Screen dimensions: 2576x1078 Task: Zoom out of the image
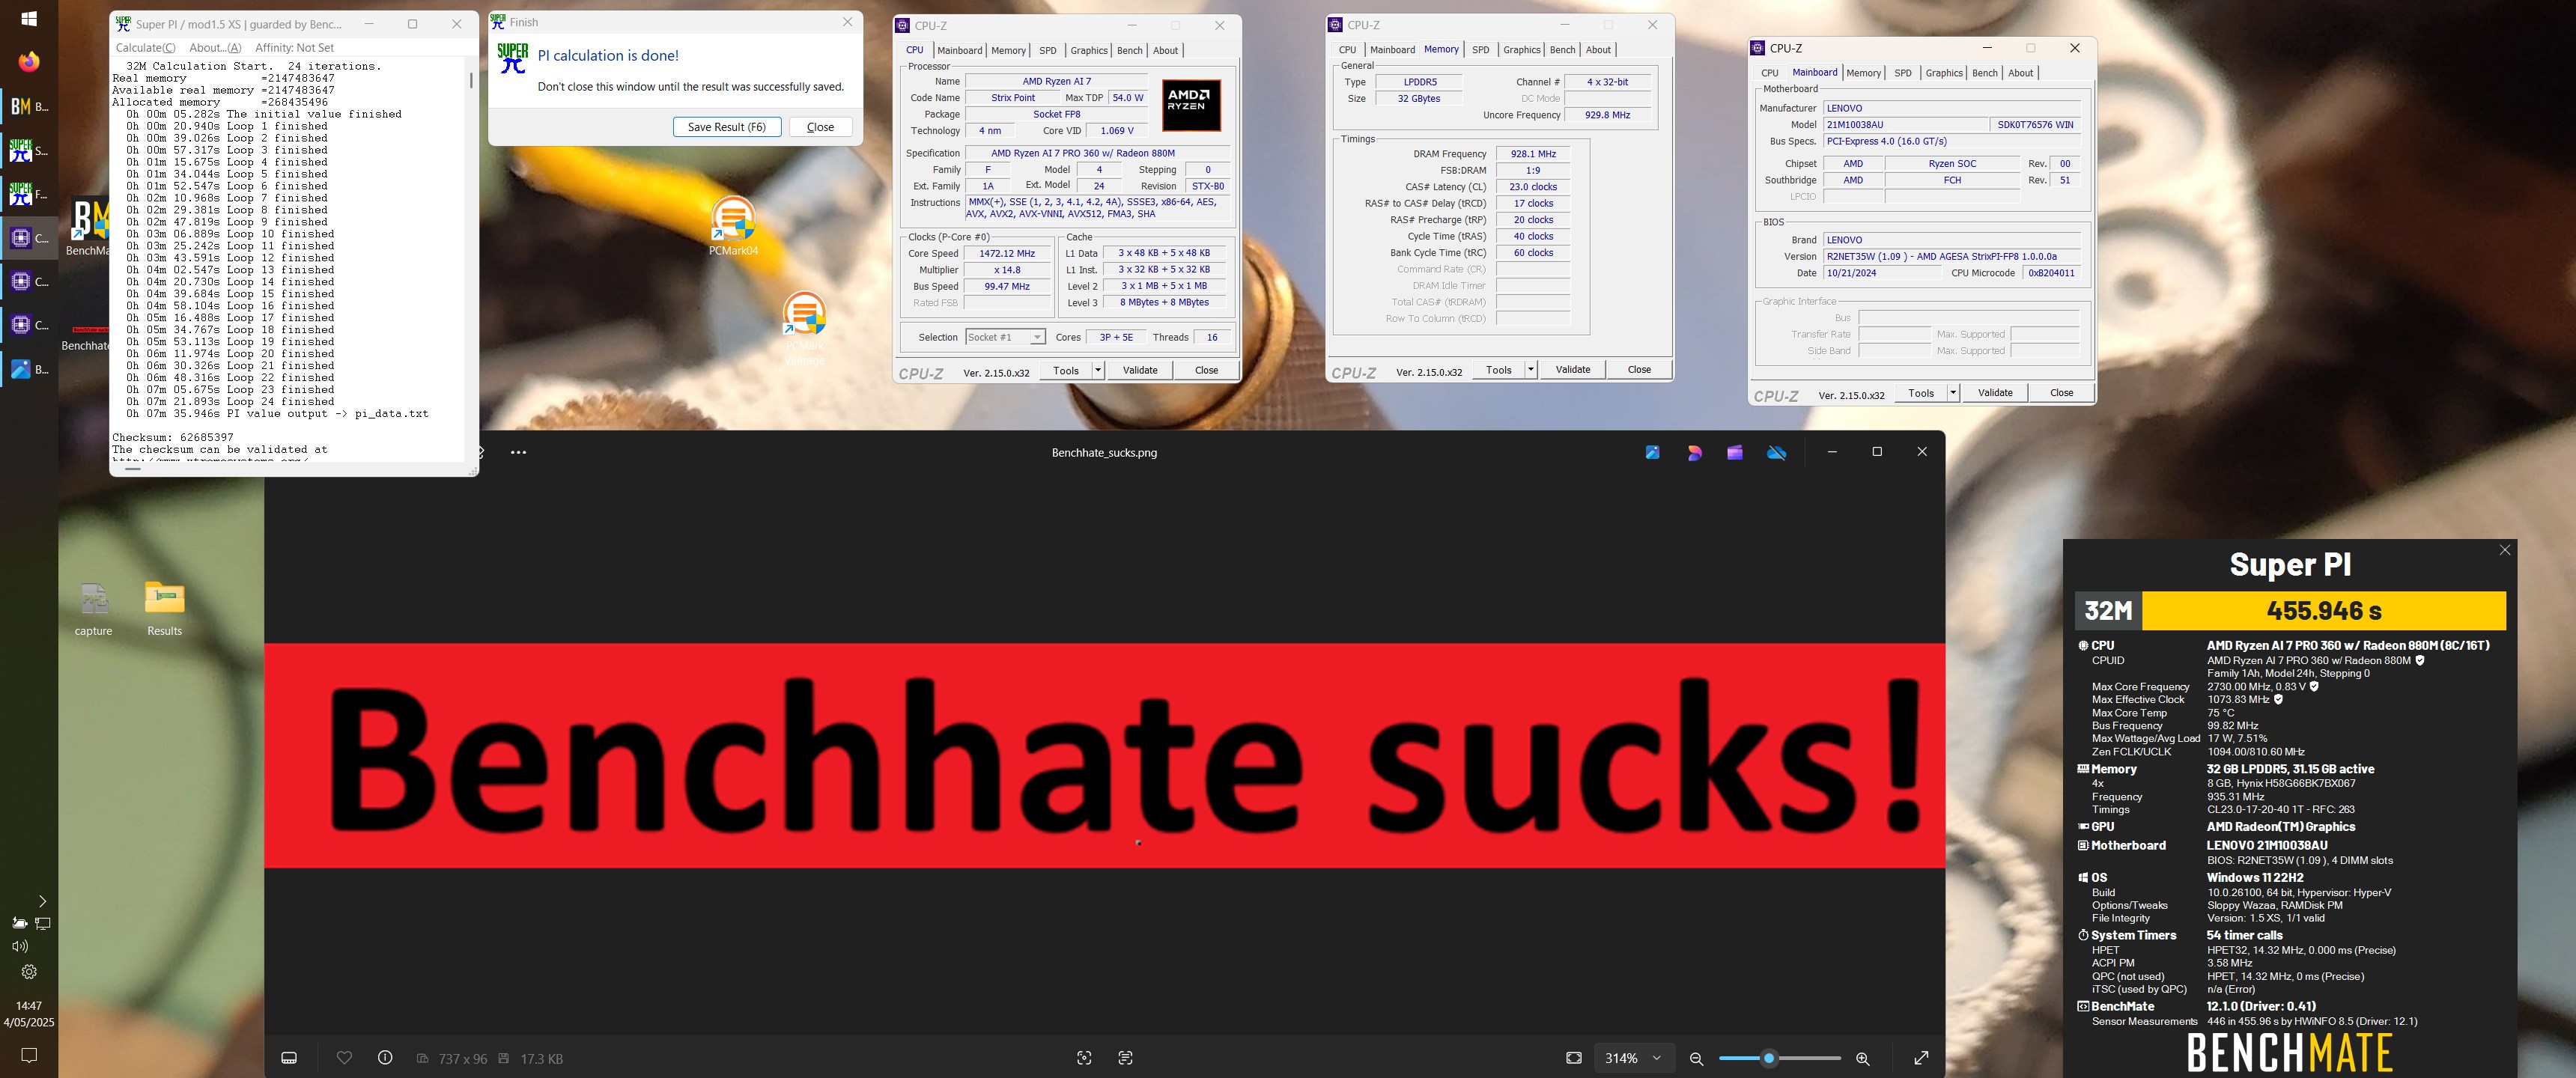(x=1696, y=1058)
